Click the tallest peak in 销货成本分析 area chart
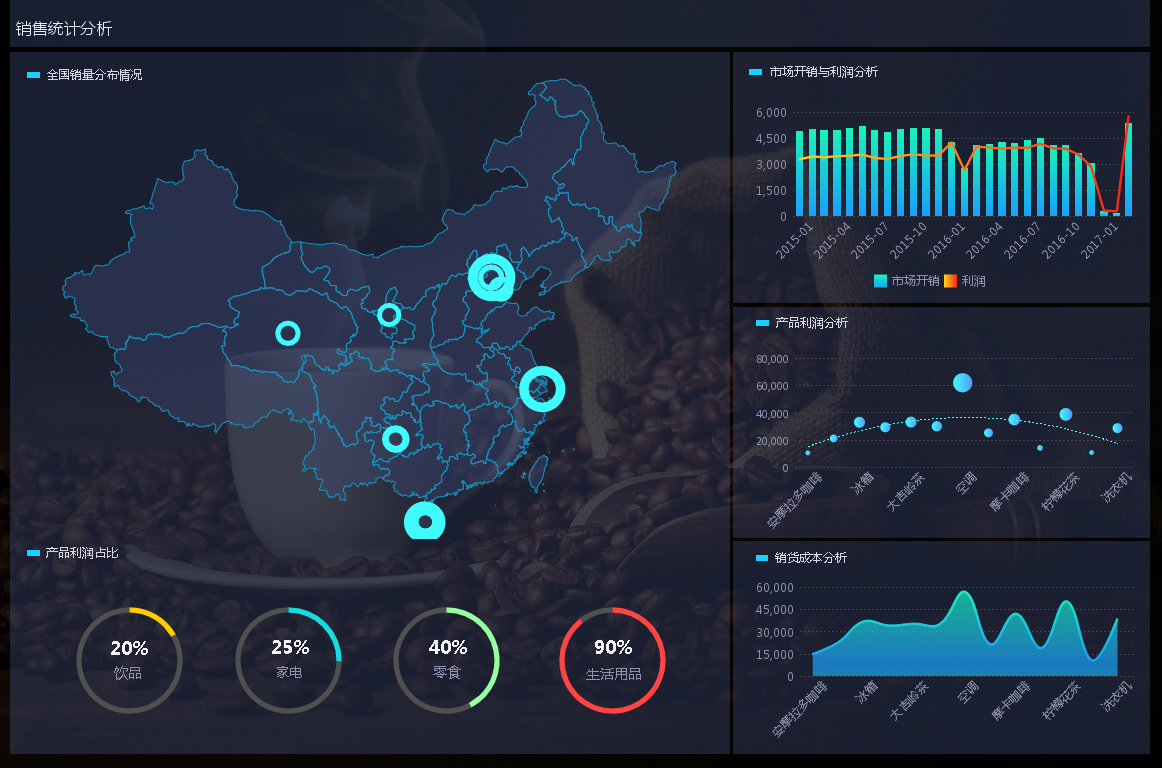Image resolution: width=1162 pixels, height=768 pixels. coord(964,593)
